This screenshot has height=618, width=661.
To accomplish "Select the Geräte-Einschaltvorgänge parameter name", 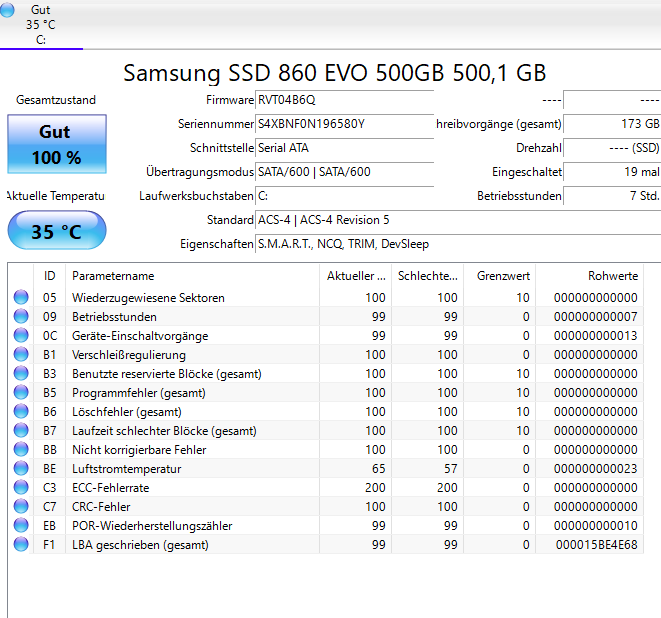I will tap(140, 336).
